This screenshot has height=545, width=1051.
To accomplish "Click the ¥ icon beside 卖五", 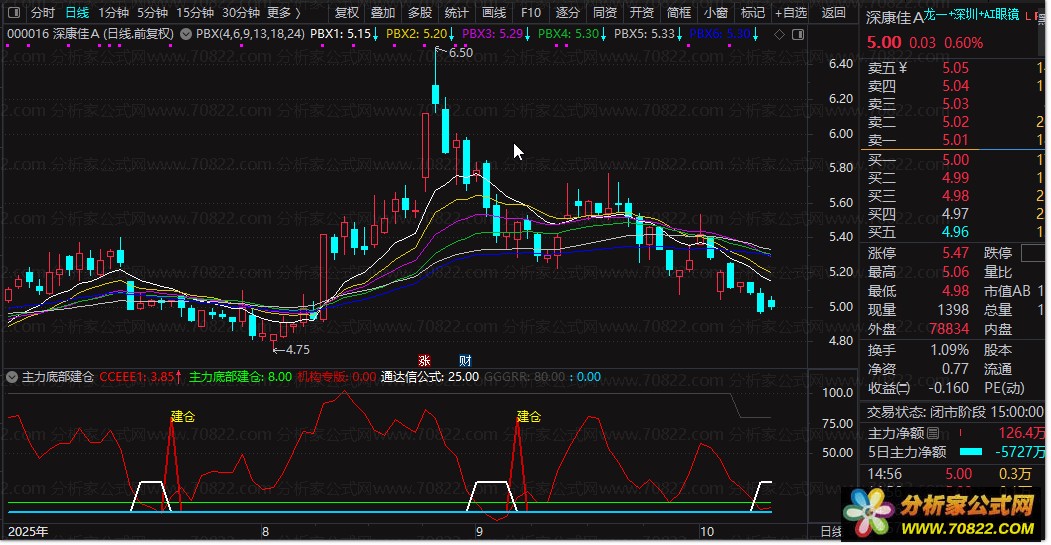I will pyautogui.click(x=903, y=68).
